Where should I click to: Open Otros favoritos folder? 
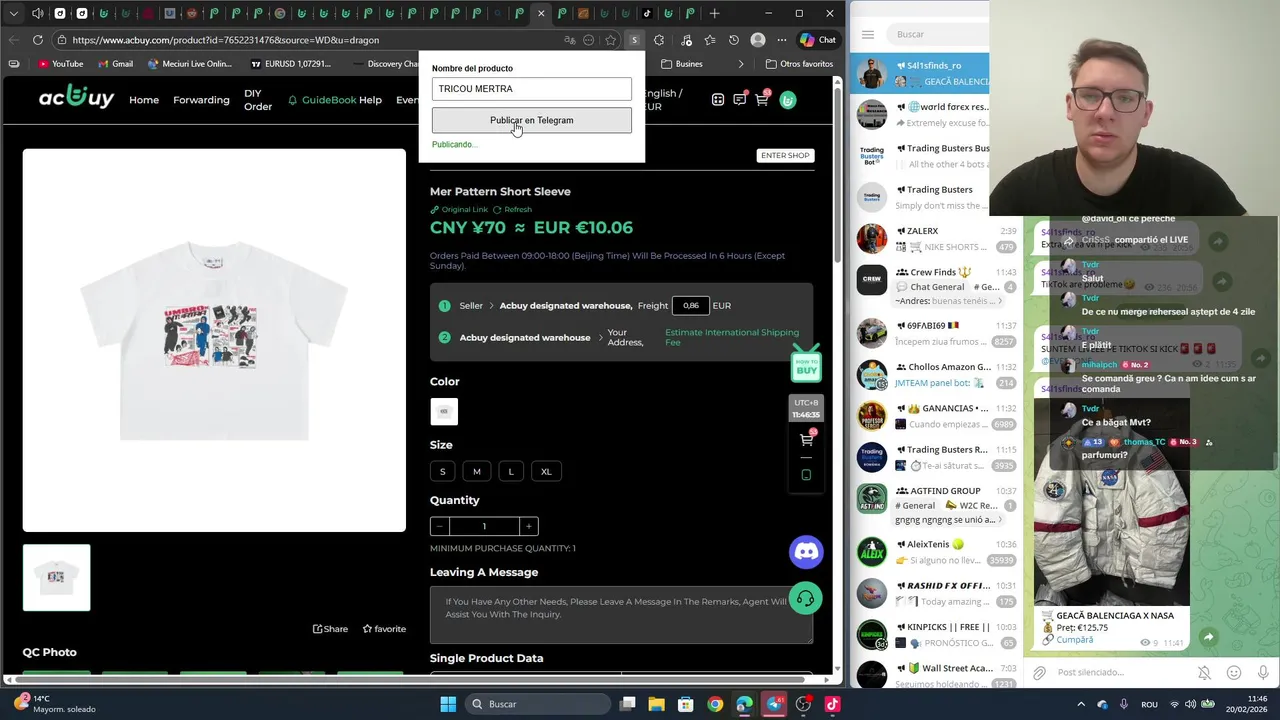799,64
